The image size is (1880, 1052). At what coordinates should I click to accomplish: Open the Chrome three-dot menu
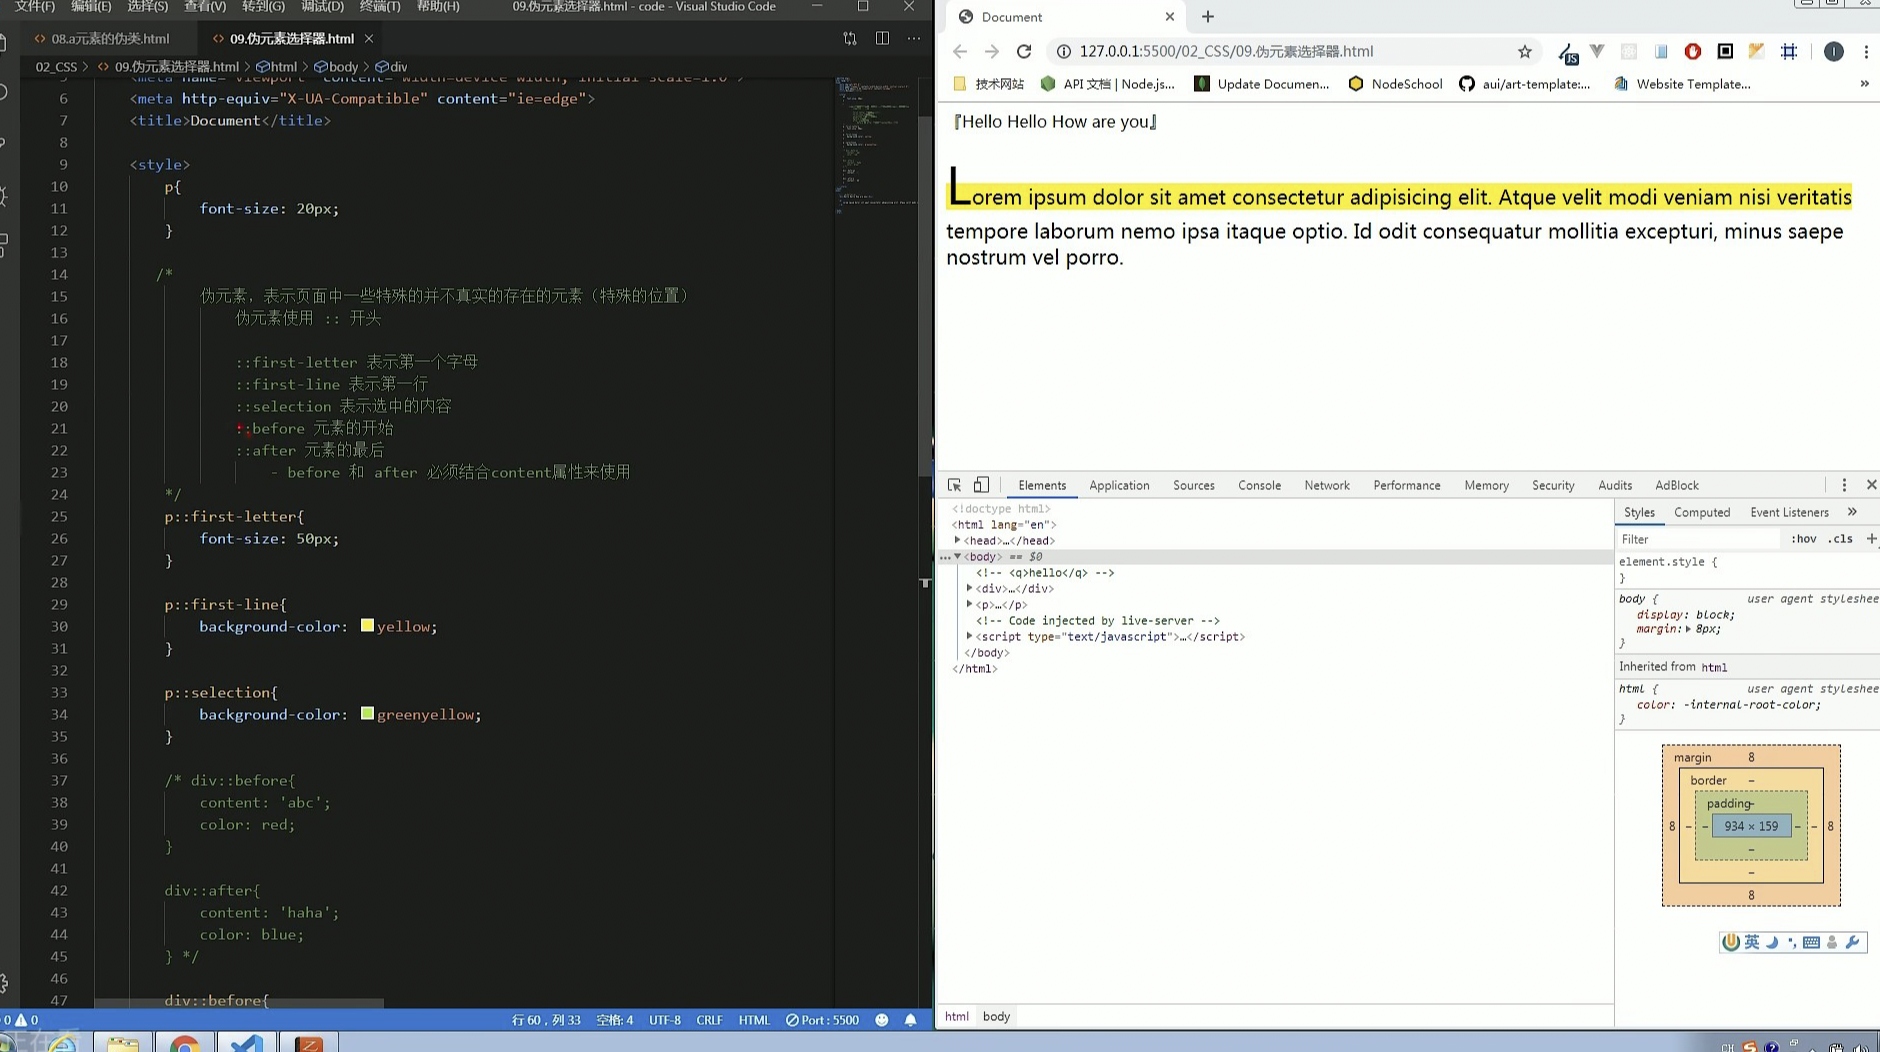[x=1865, y=51]
